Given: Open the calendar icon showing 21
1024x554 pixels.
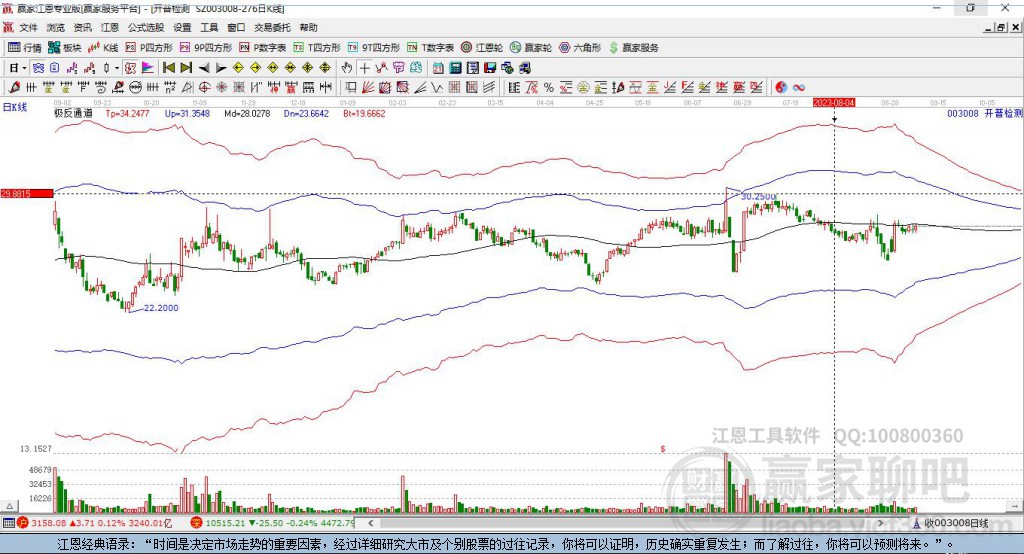Looking at the screenshot, I should pos(438,68).
